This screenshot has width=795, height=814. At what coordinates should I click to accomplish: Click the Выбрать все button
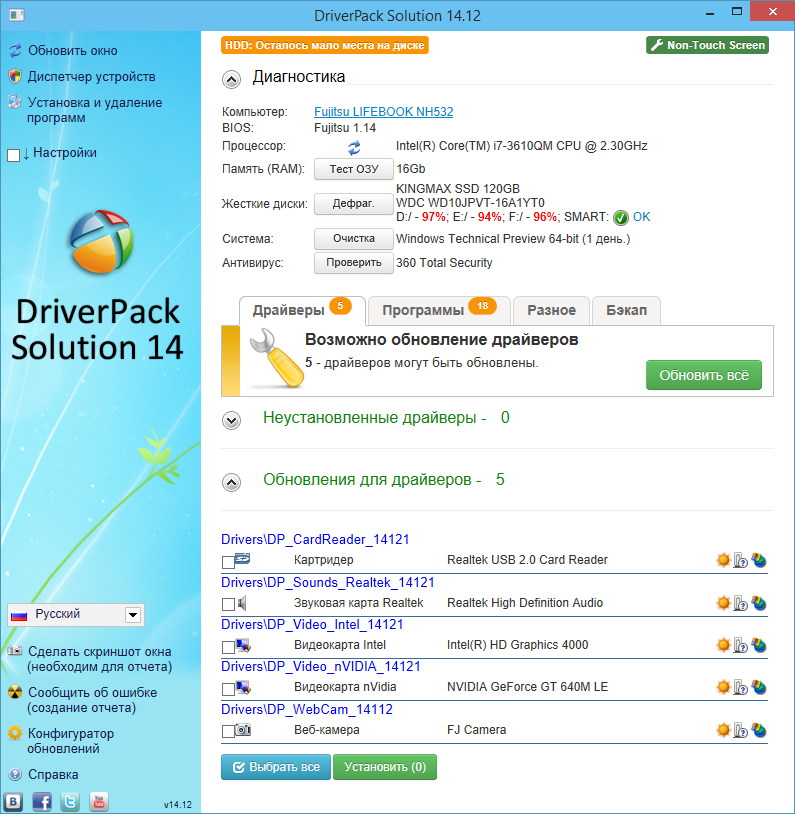click(x=276, y=767)
